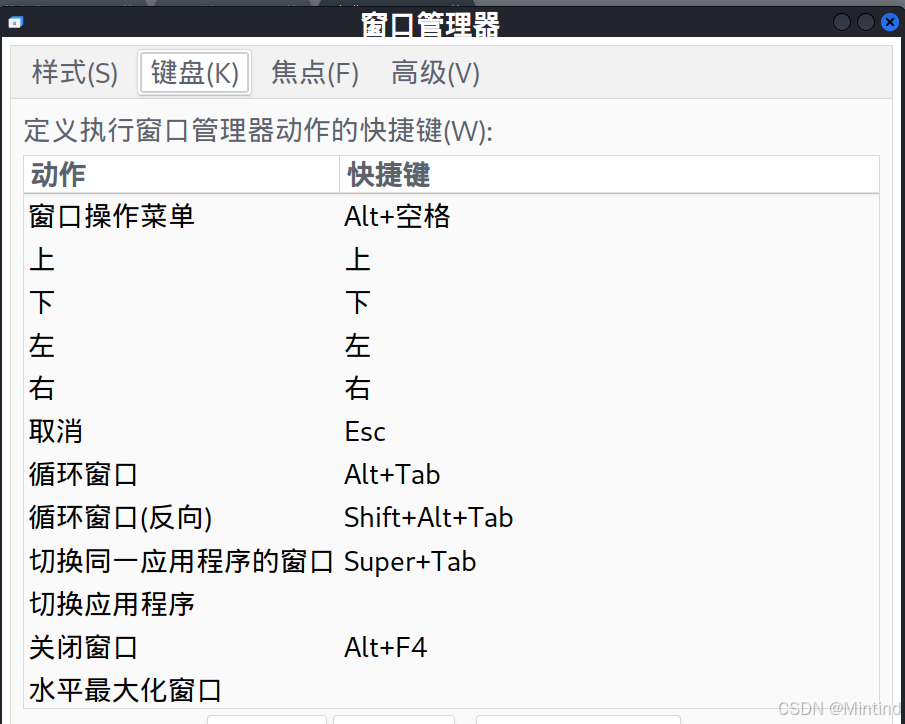Screen dimensions: 905x724
Task: Click the Super+Tab shortcut cell
Action: point(410,562)
